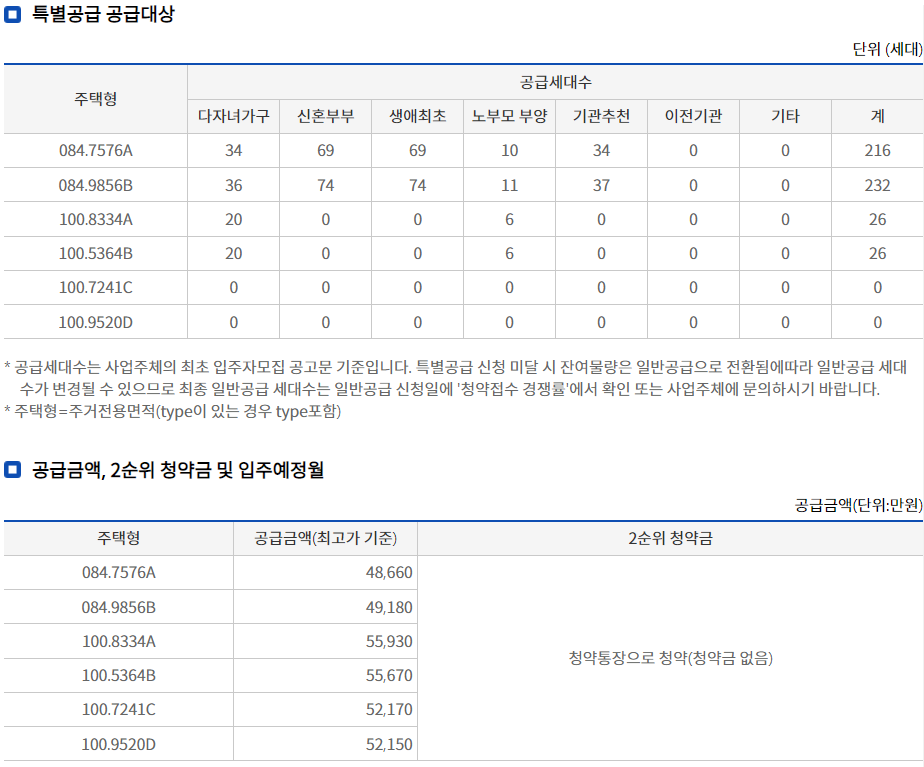Click price '52,150' for 100.9520D
This screenshot has width=924, height=767.
pos(389,745)
